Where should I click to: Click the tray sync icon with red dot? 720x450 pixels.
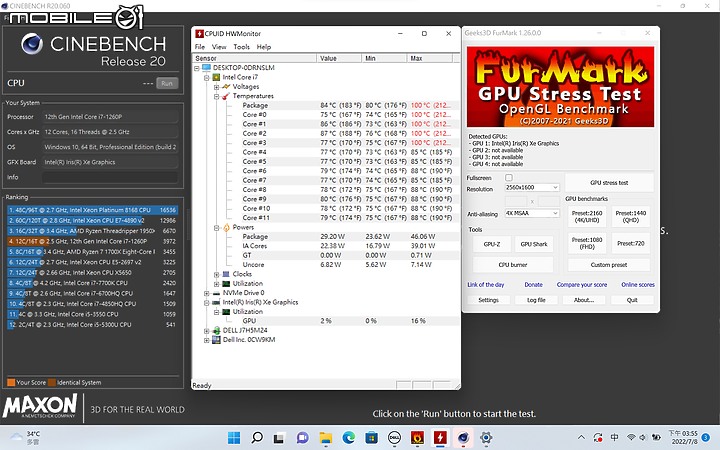[x=597, y=437]
